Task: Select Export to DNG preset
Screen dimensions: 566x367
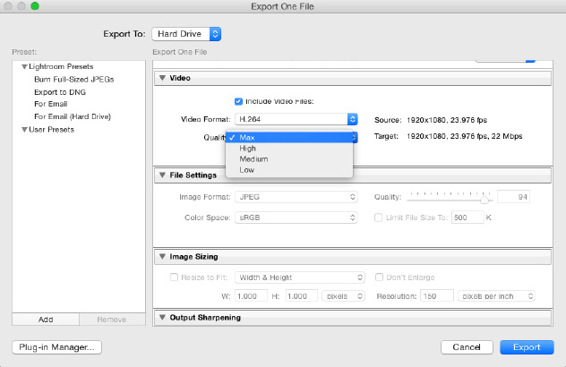Action: click(60, 92)
